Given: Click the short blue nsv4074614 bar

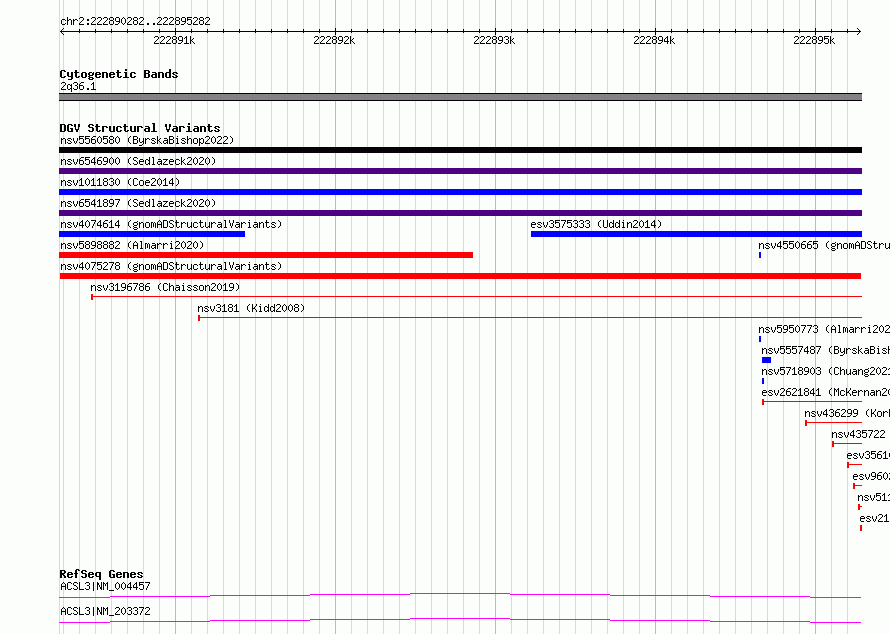Looking at the screenshot, I should coord(152,234).
